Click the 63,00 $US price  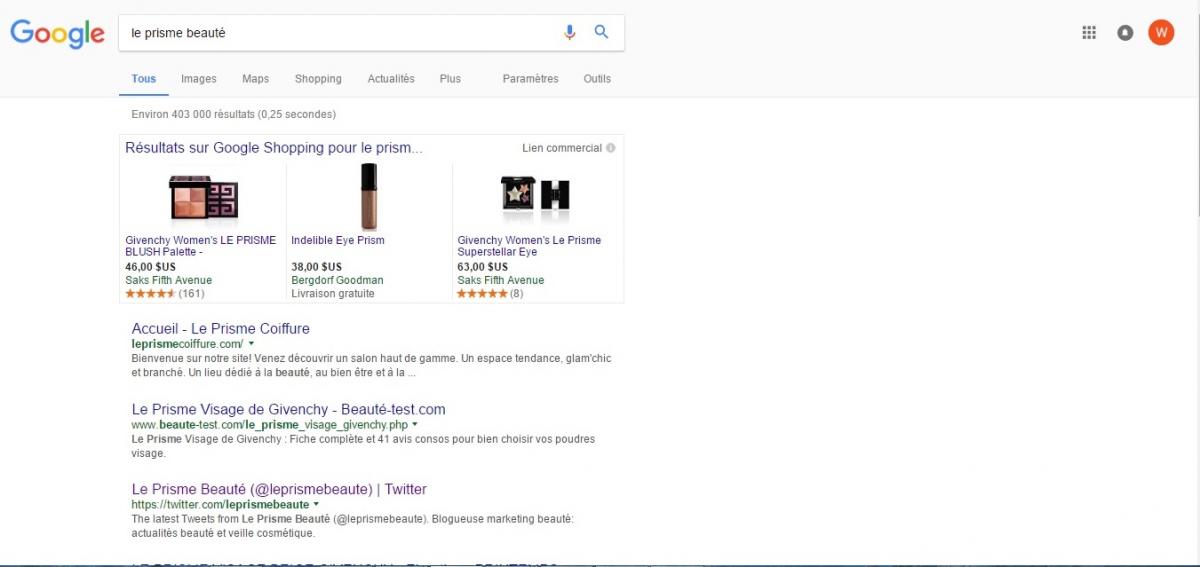tap(482, 267)
